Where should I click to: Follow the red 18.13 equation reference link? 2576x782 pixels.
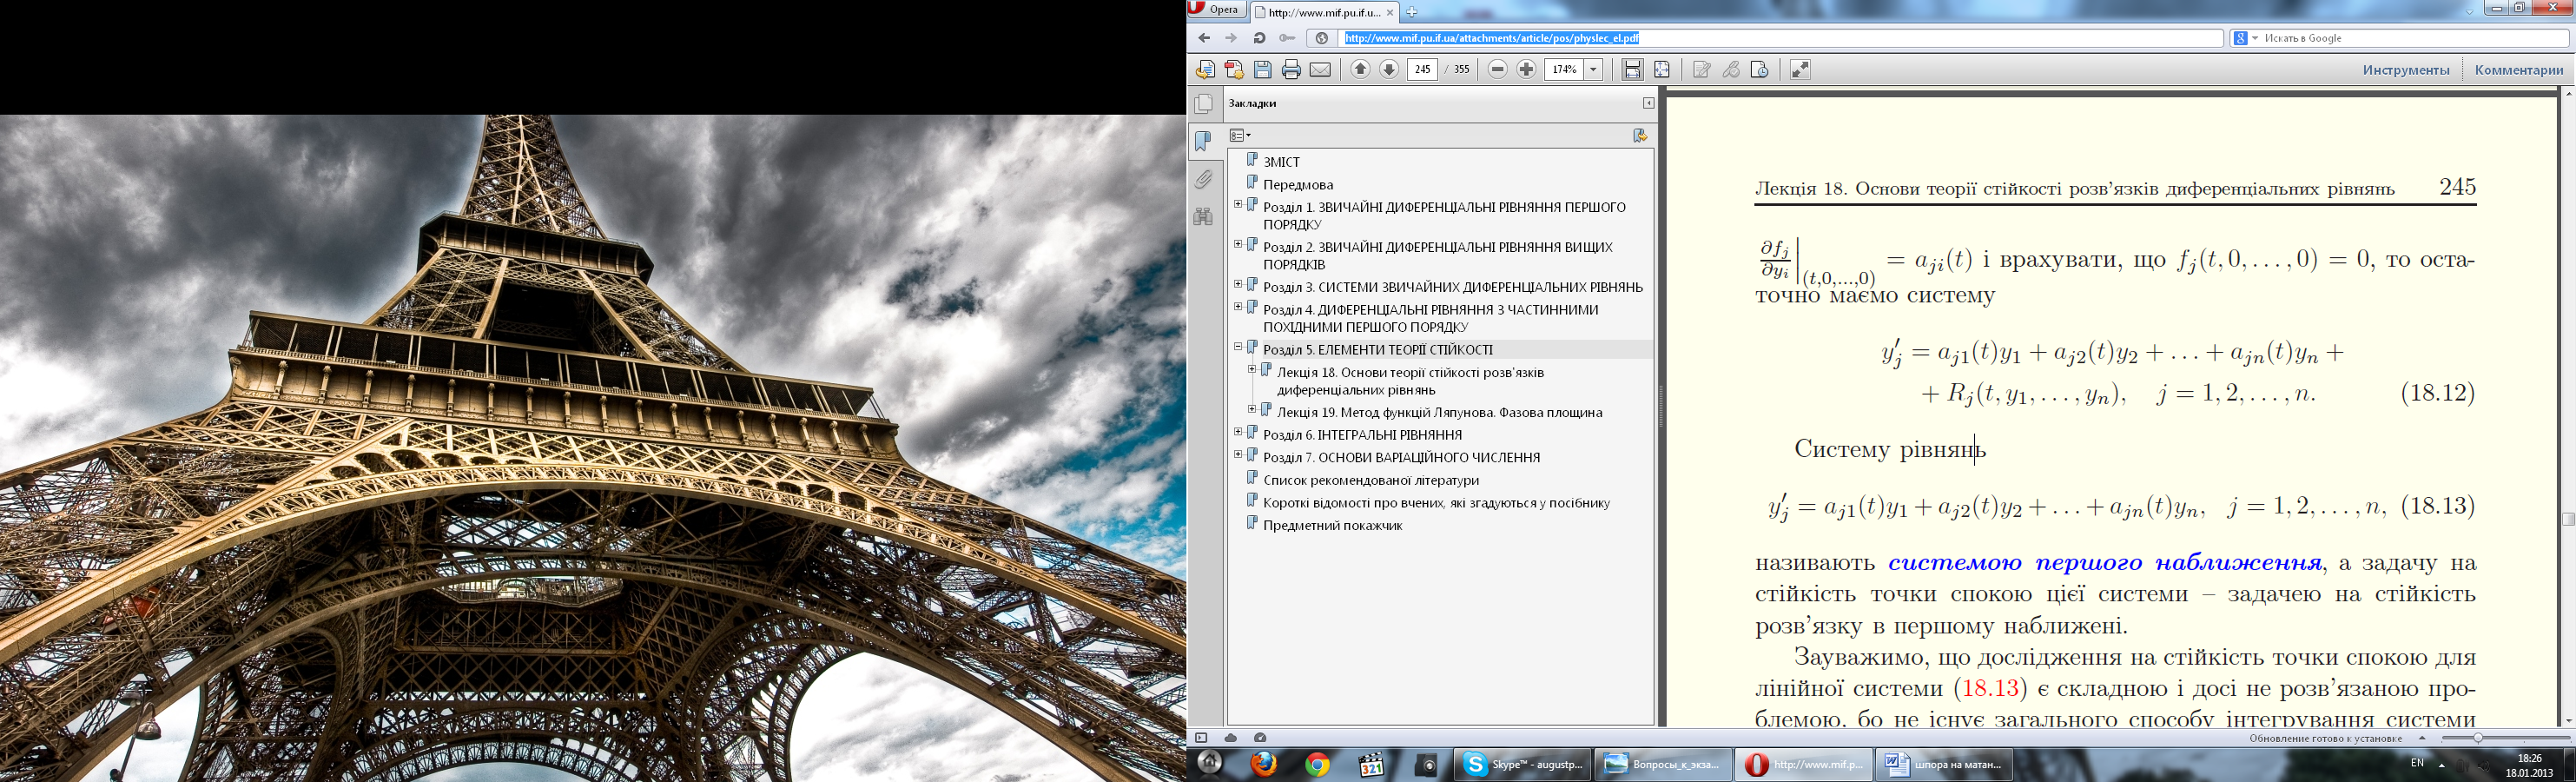tap(1990, 689)
